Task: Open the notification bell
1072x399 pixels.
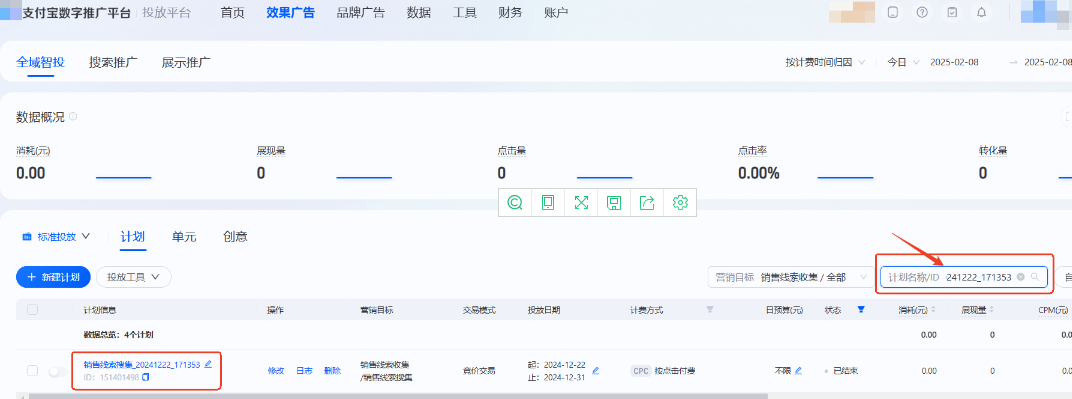Action: (982, 12)
